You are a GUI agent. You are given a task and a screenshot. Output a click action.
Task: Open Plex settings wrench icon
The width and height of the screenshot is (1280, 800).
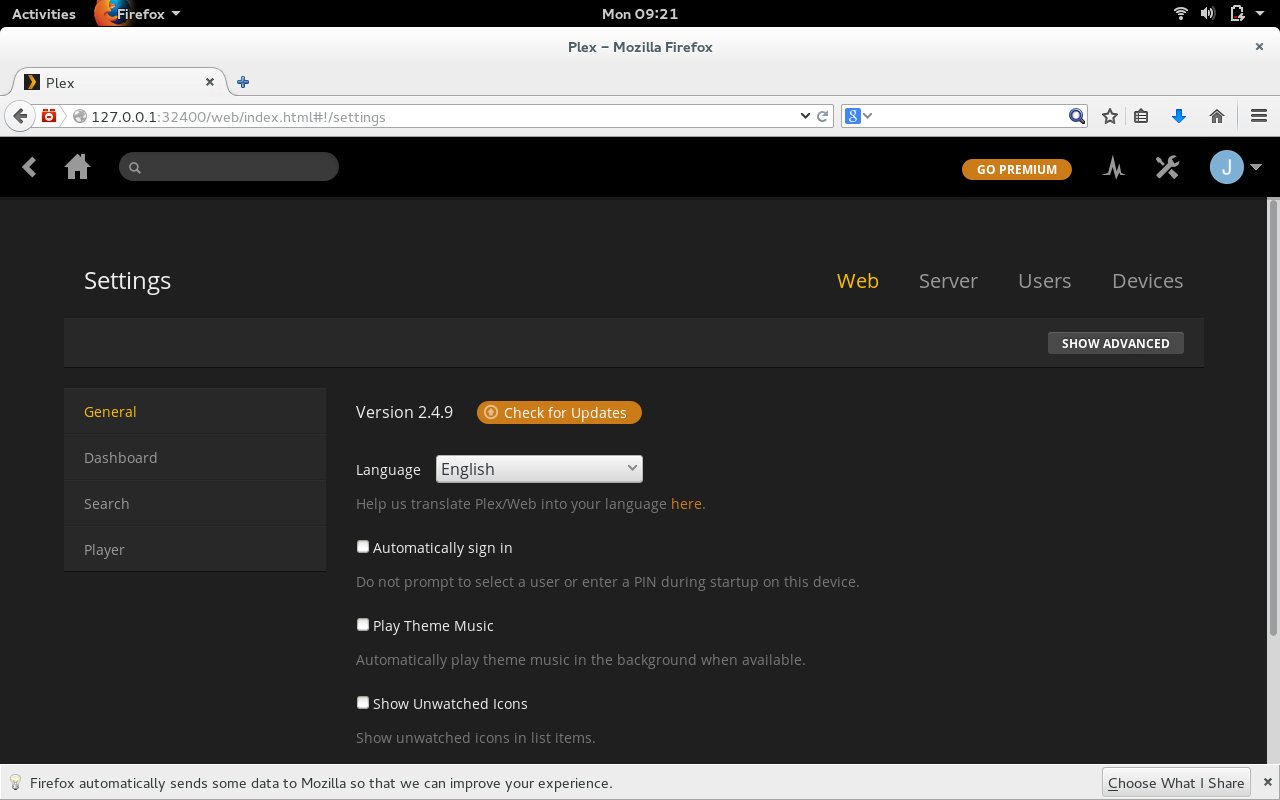(x=1167, y=167)
